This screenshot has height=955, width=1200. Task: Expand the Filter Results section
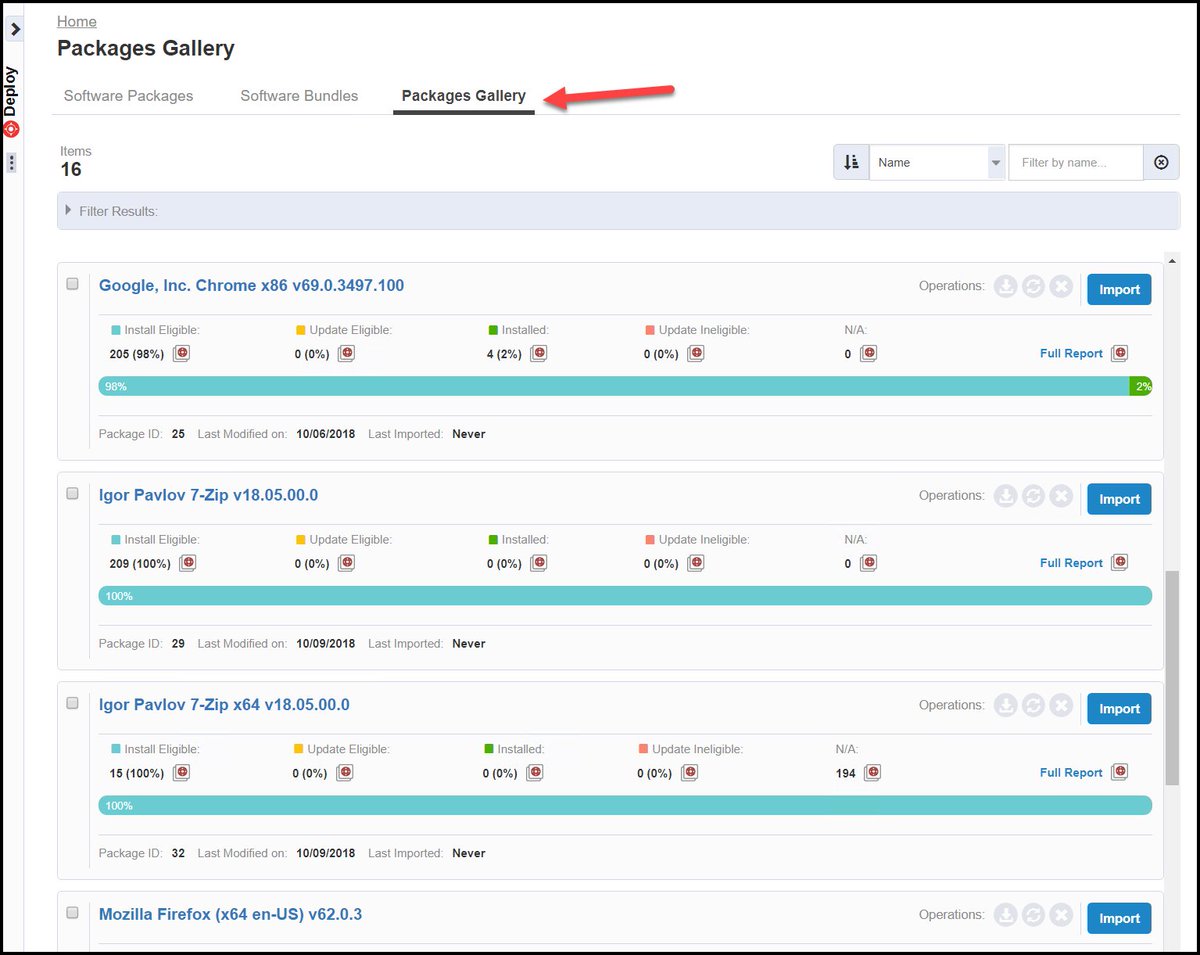pos(618,211)
